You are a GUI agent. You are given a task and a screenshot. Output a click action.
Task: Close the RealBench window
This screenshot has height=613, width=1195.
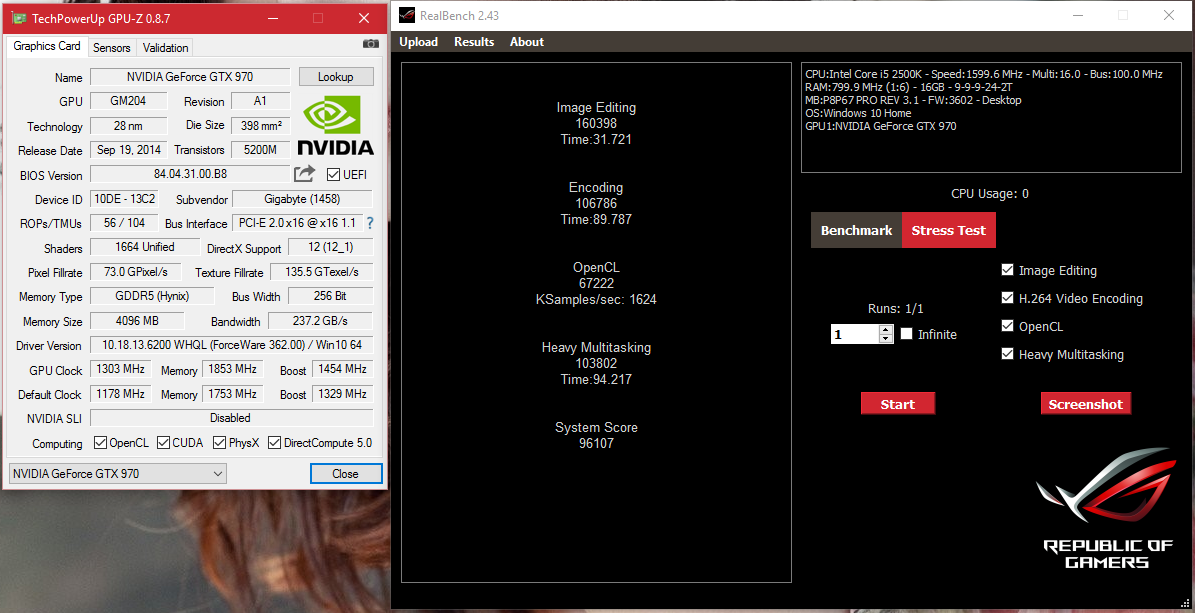1169,15
